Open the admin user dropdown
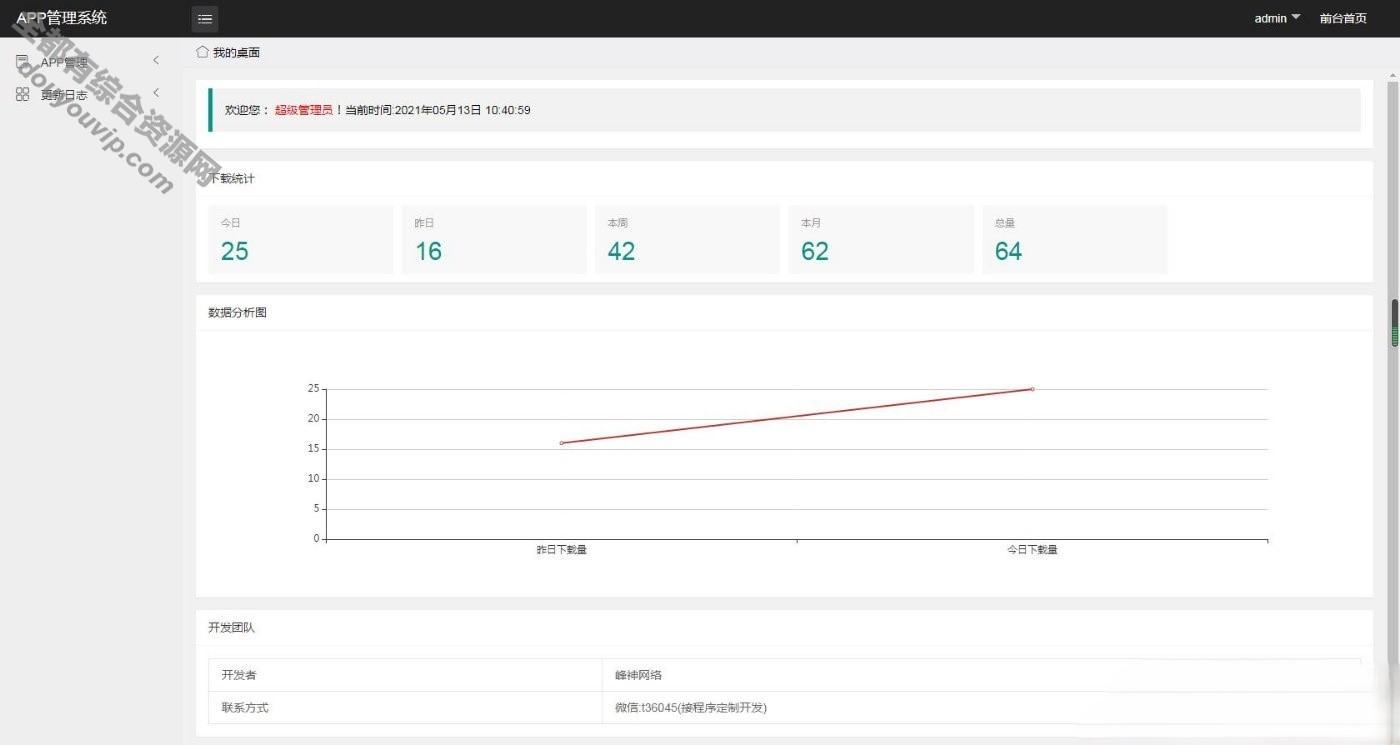Viewport: 1400px width, 745px height. pyautogui.click(x=1277, y=18)
